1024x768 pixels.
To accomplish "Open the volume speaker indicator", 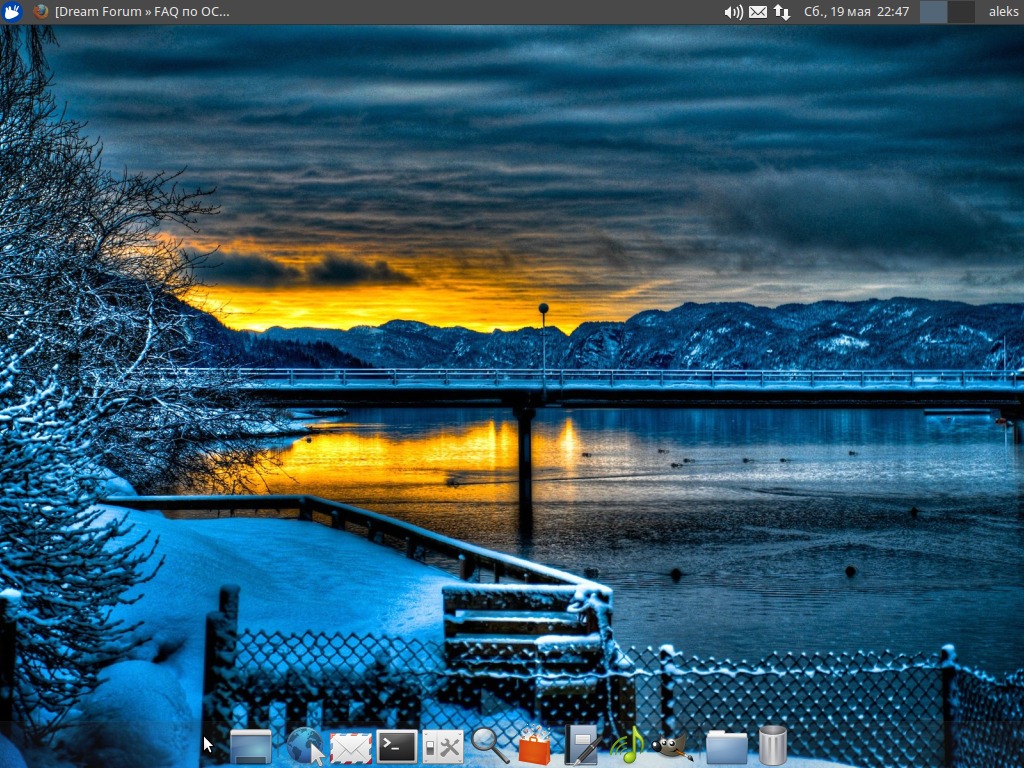I will 733,12.
